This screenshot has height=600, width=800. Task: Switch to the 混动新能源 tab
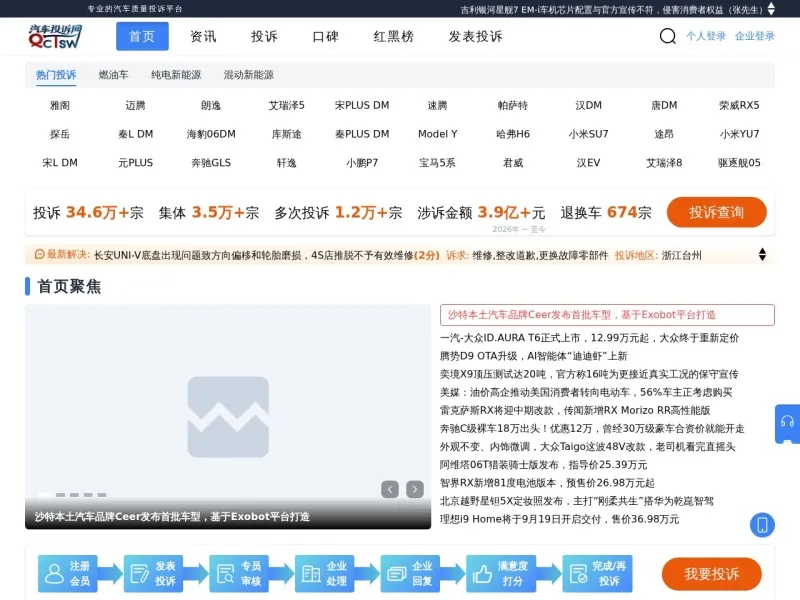tap(248, 75)
